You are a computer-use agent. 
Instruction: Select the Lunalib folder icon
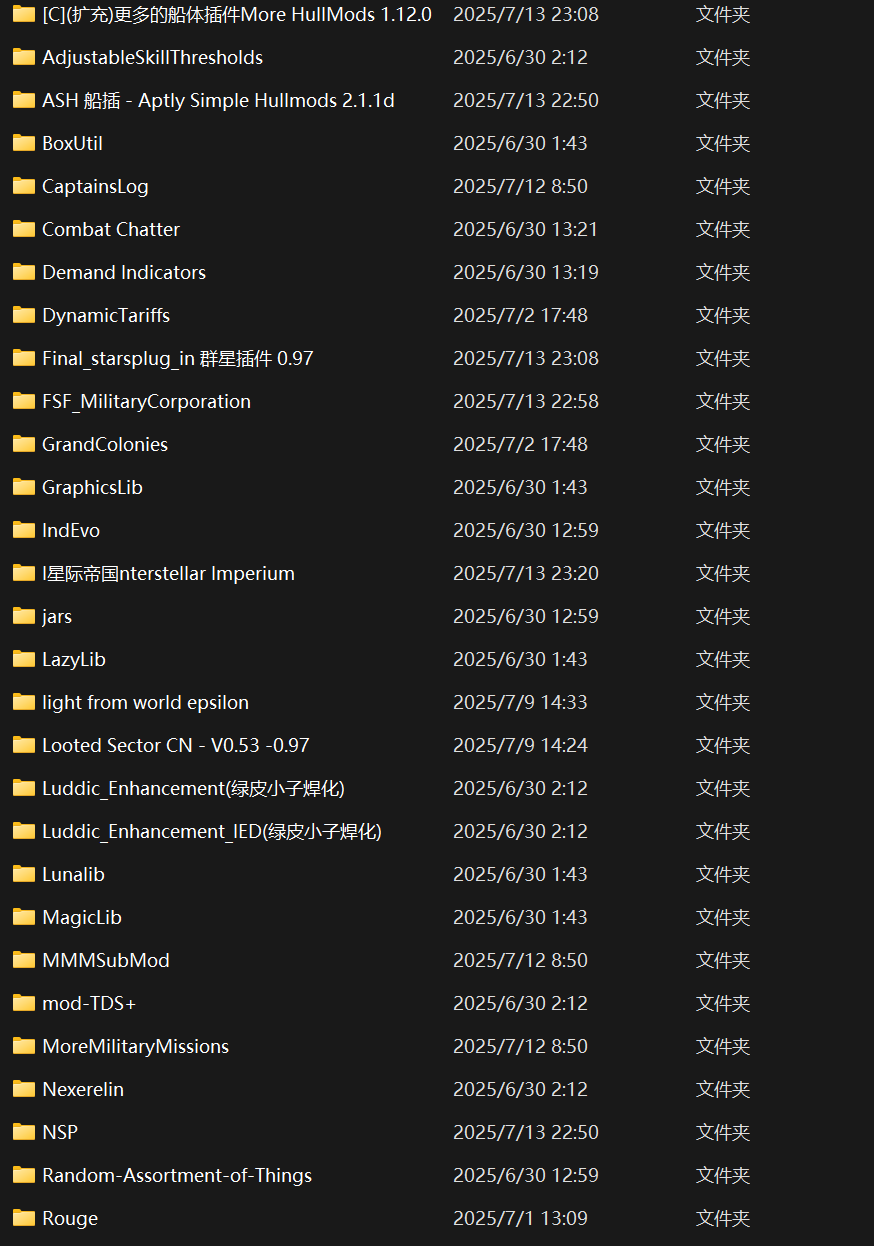tap(24, 874)
